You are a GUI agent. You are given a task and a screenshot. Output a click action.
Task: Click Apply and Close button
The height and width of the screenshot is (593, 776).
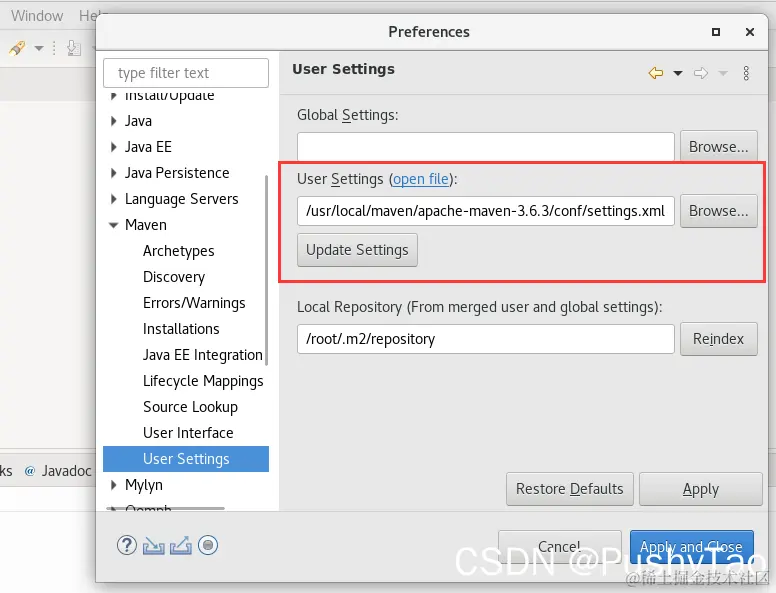(x=692, y=547)
